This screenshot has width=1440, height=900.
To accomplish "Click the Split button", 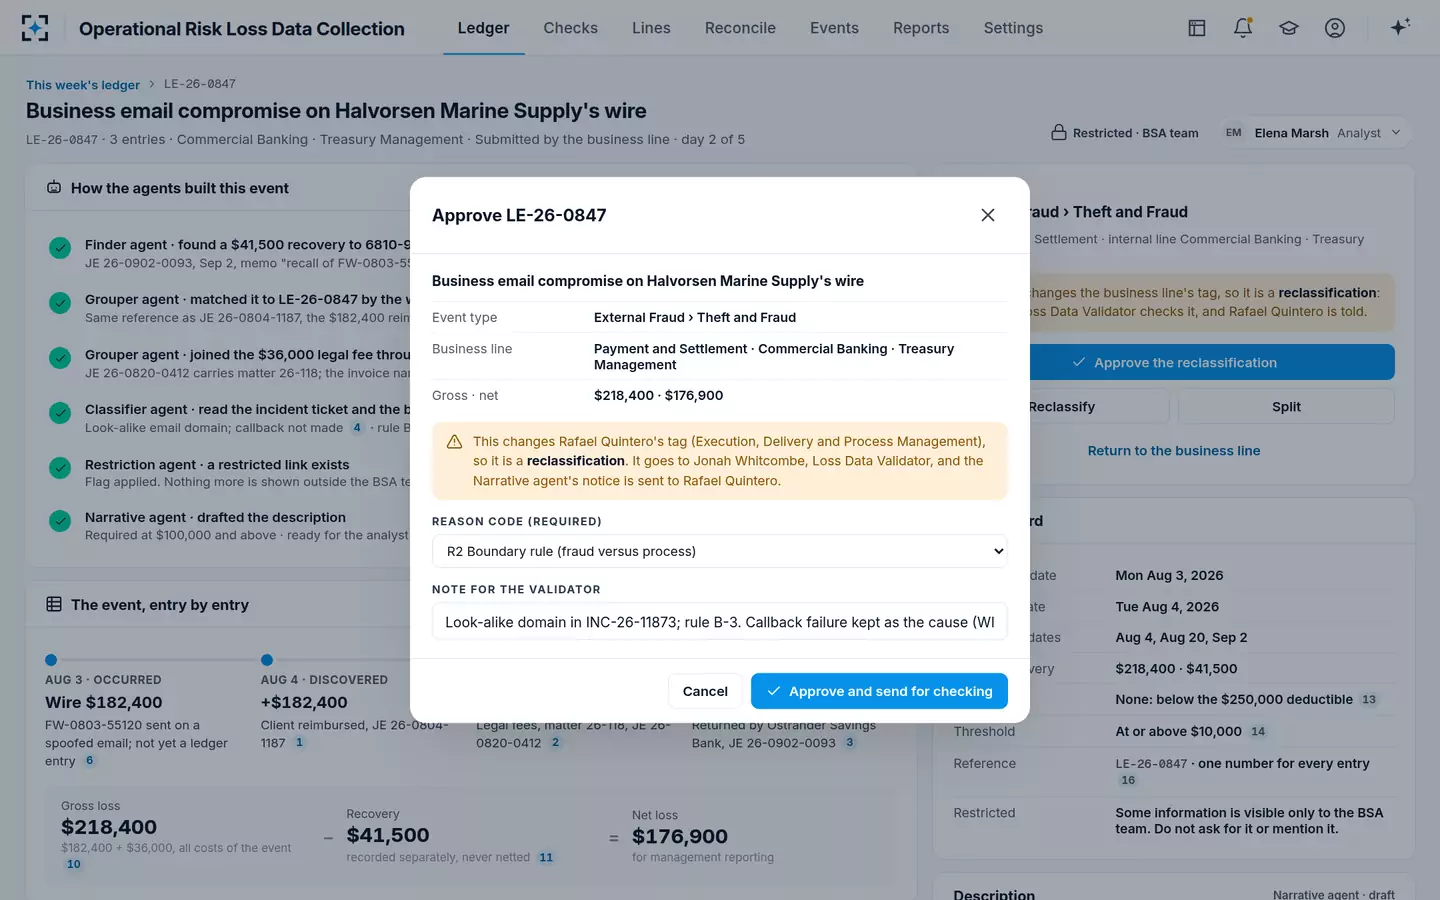I will point(1286,407).
